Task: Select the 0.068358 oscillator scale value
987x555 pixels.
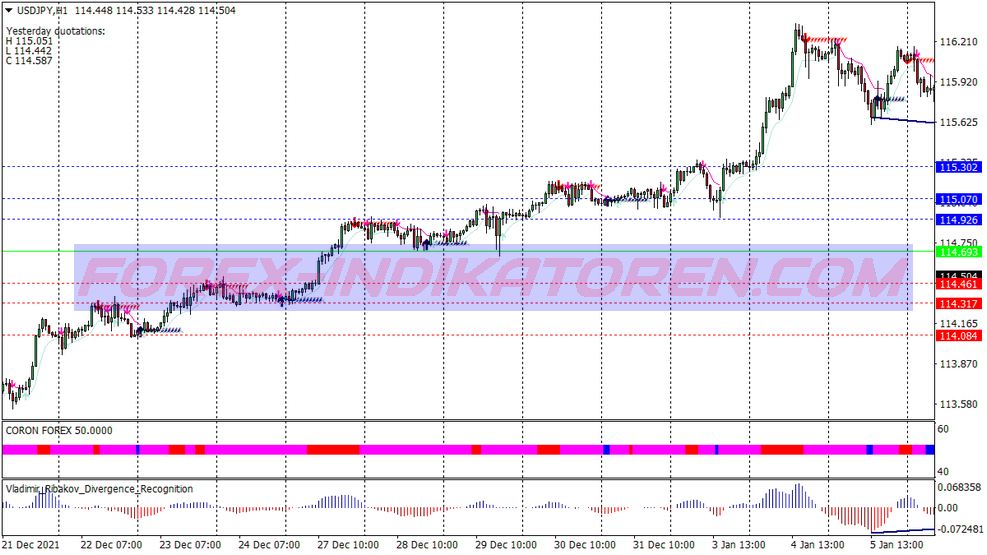Action: [959, 488]
